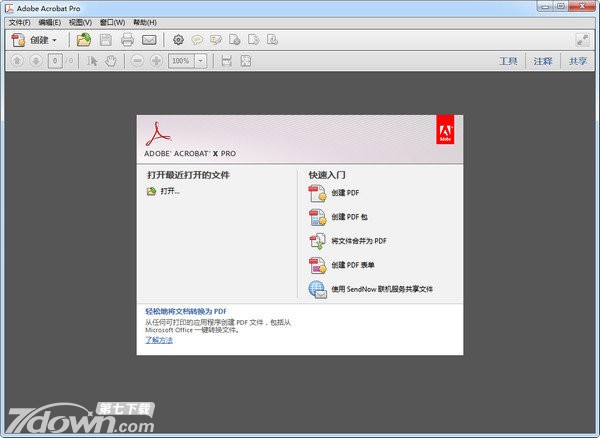Expand the 工具 (Tools) pane
The height and width of the screenshot is (438, 600).
[508, 61]
